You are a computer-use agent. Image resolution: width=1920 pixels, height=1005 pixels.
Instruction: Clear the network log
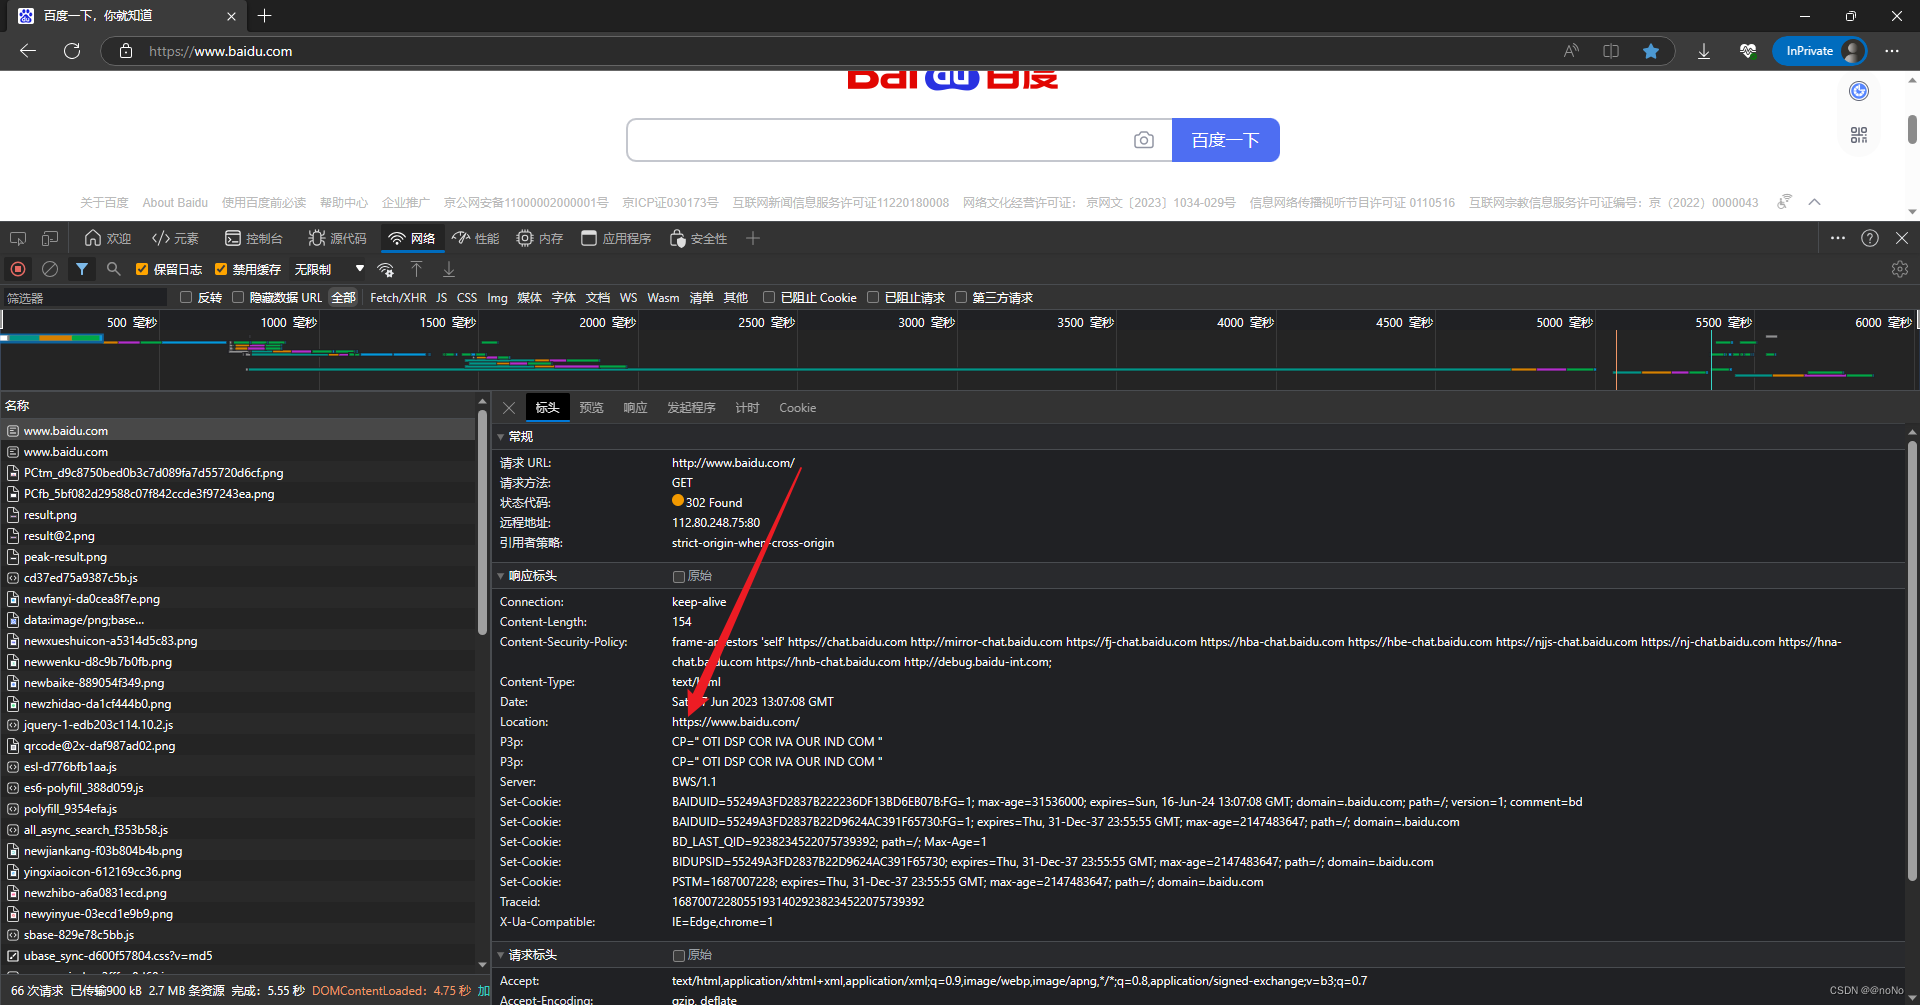[50, 269]
